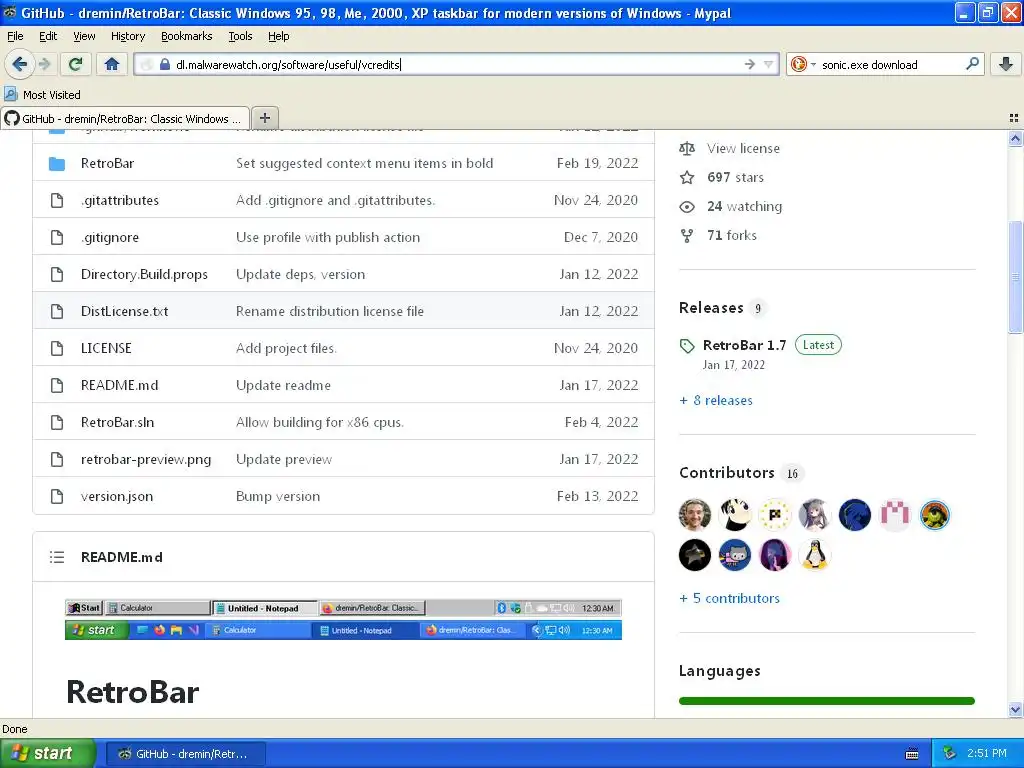Click the on-screen keyboard taskbar icon
This screenshot has width=1024, height=768.
912,754
